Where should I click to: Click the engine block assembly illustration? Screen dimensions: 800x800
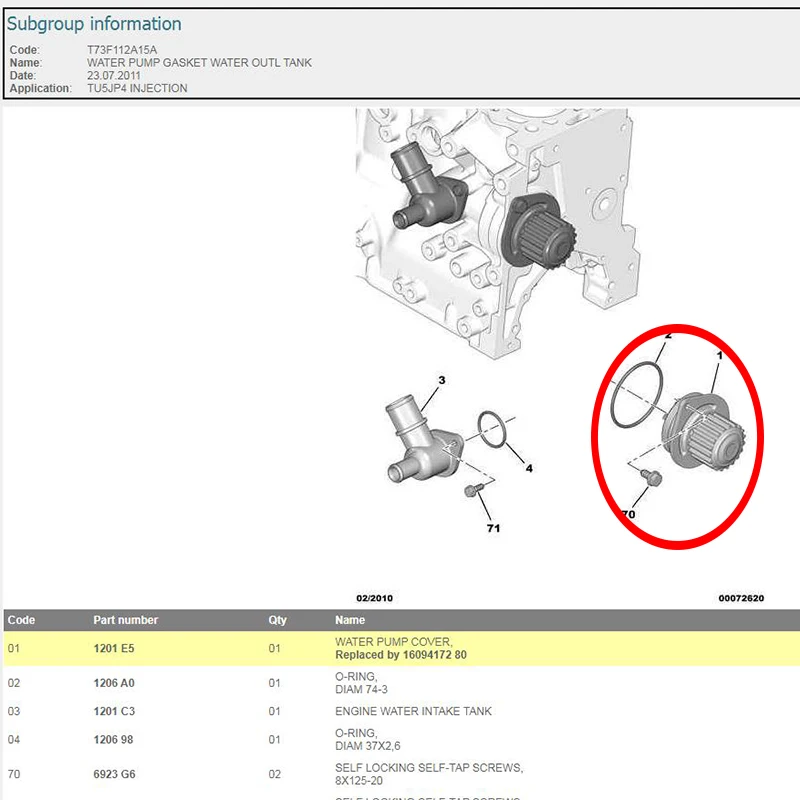pyautogui.click(x=498, y=232)
